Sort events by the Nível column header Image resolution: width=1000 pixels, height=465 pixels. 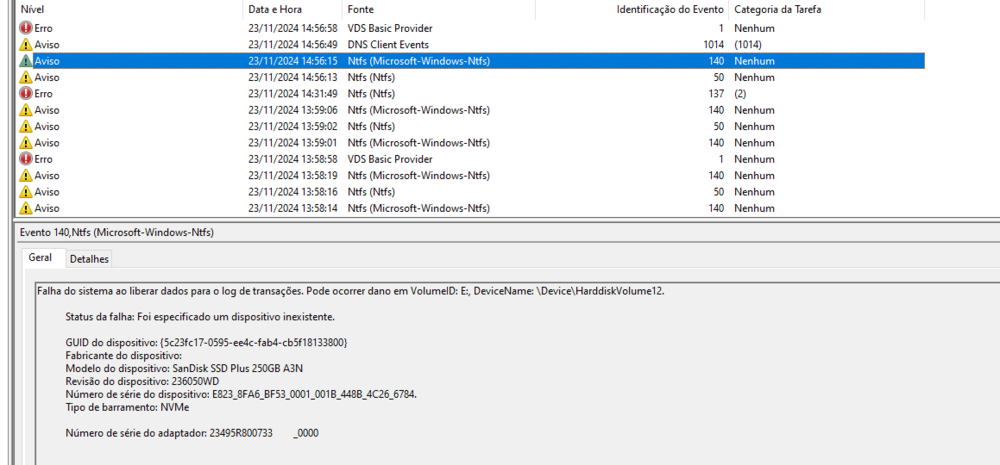coord(32,9)
